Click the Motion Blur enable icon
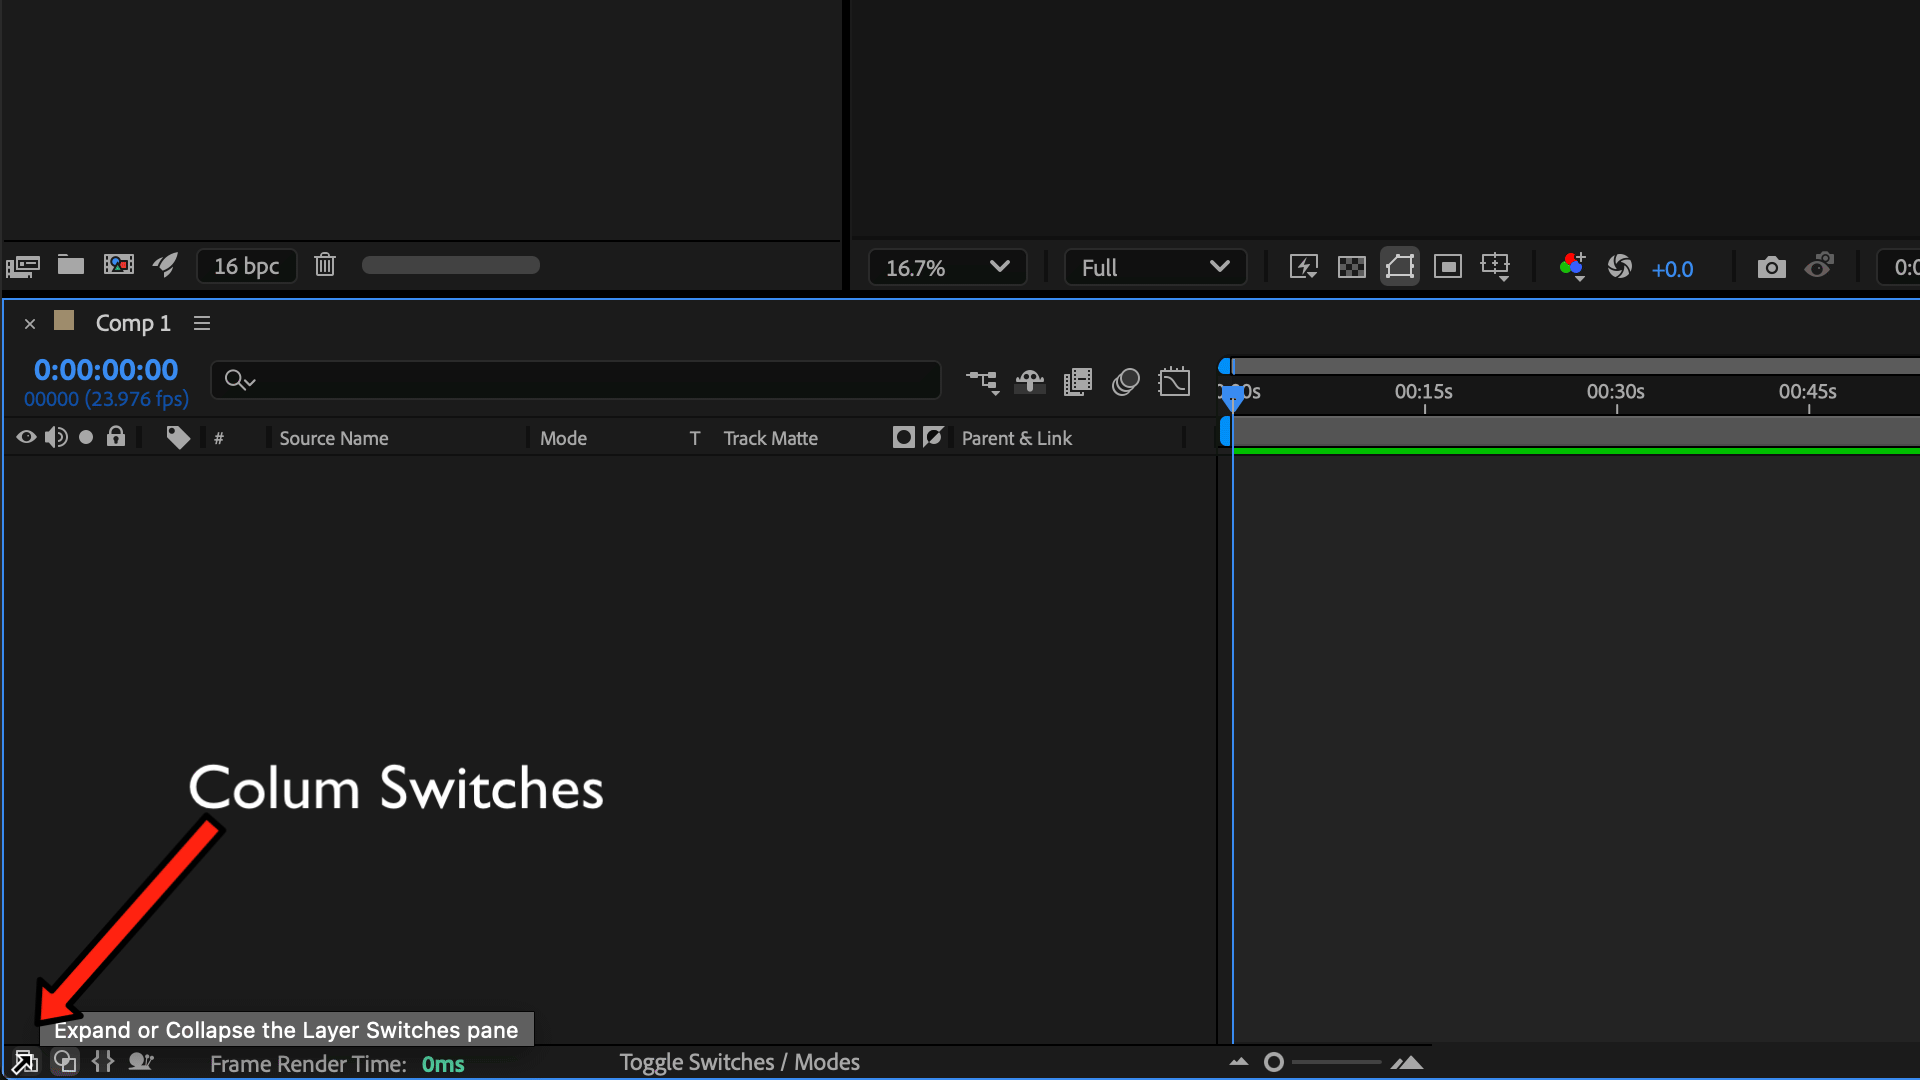The image size is (1920, 1080). 1126,382
